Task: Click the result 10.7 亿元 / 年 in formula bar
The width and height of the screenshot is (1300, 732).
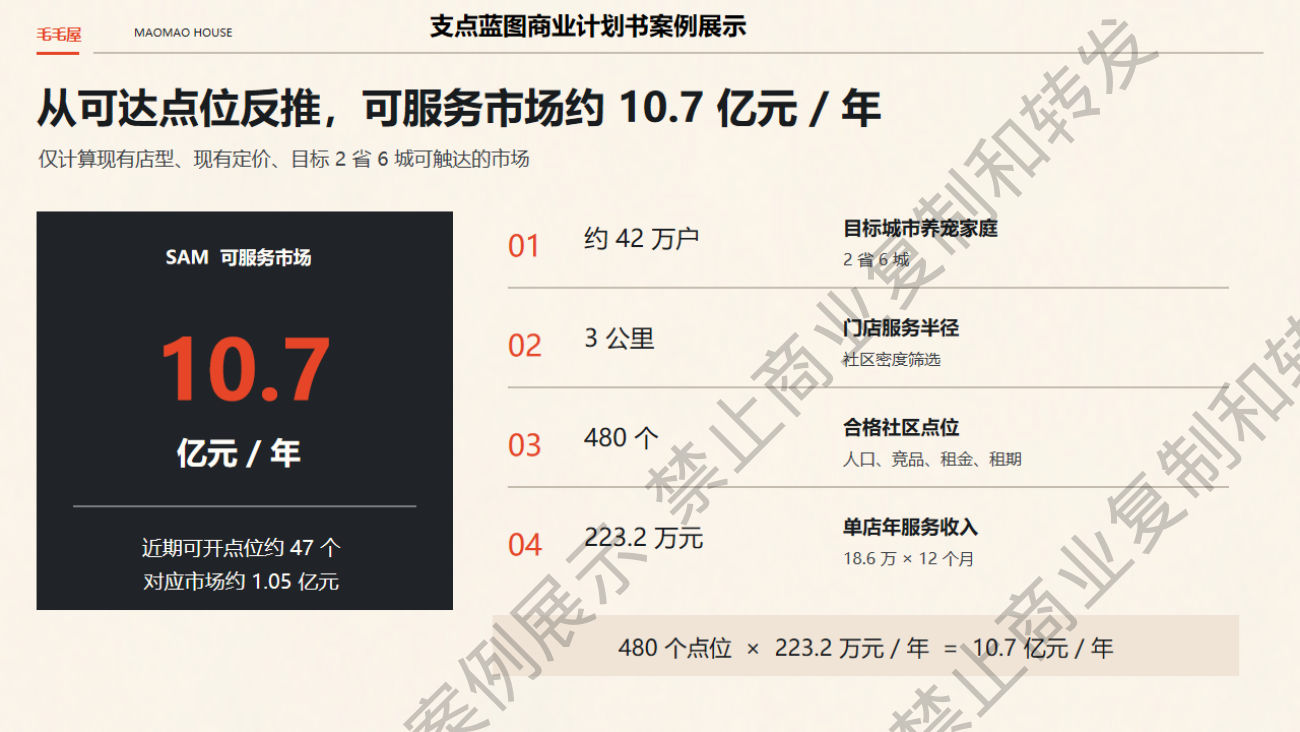Action: tap(1043, 648)
